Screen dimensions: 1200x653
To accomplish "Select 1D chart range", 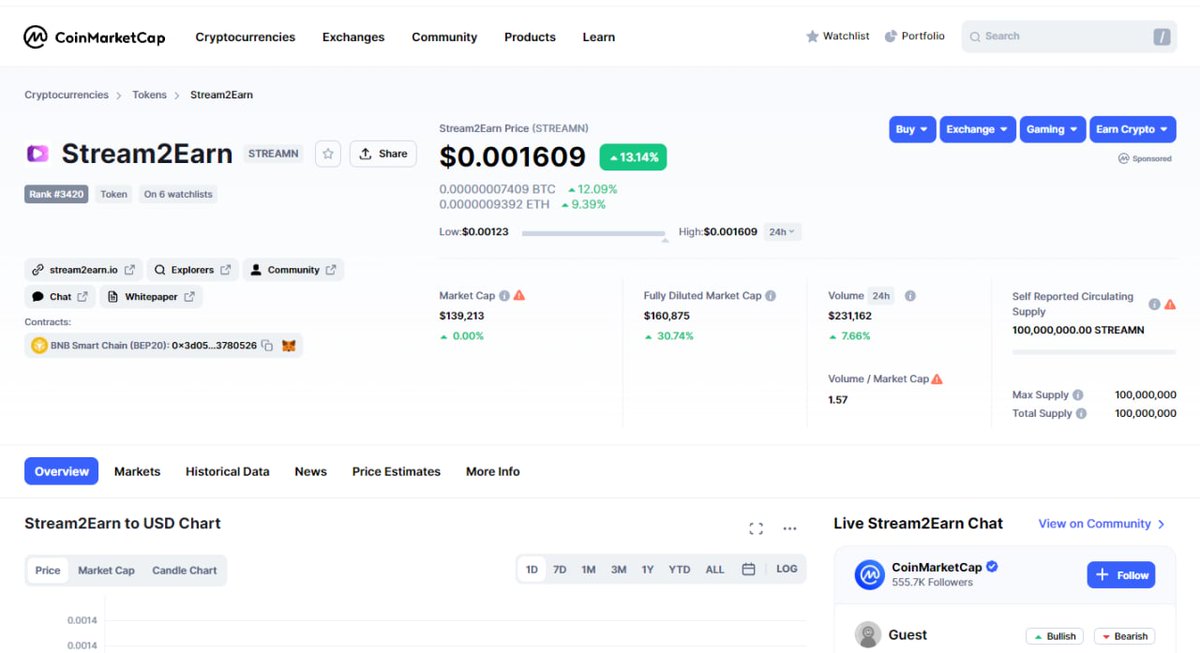I will 532,569.
